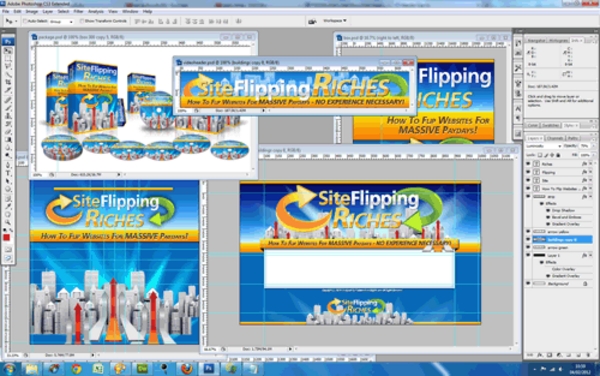
Task: Collapse effects arrow on strip layer
Action: (591, 196)
